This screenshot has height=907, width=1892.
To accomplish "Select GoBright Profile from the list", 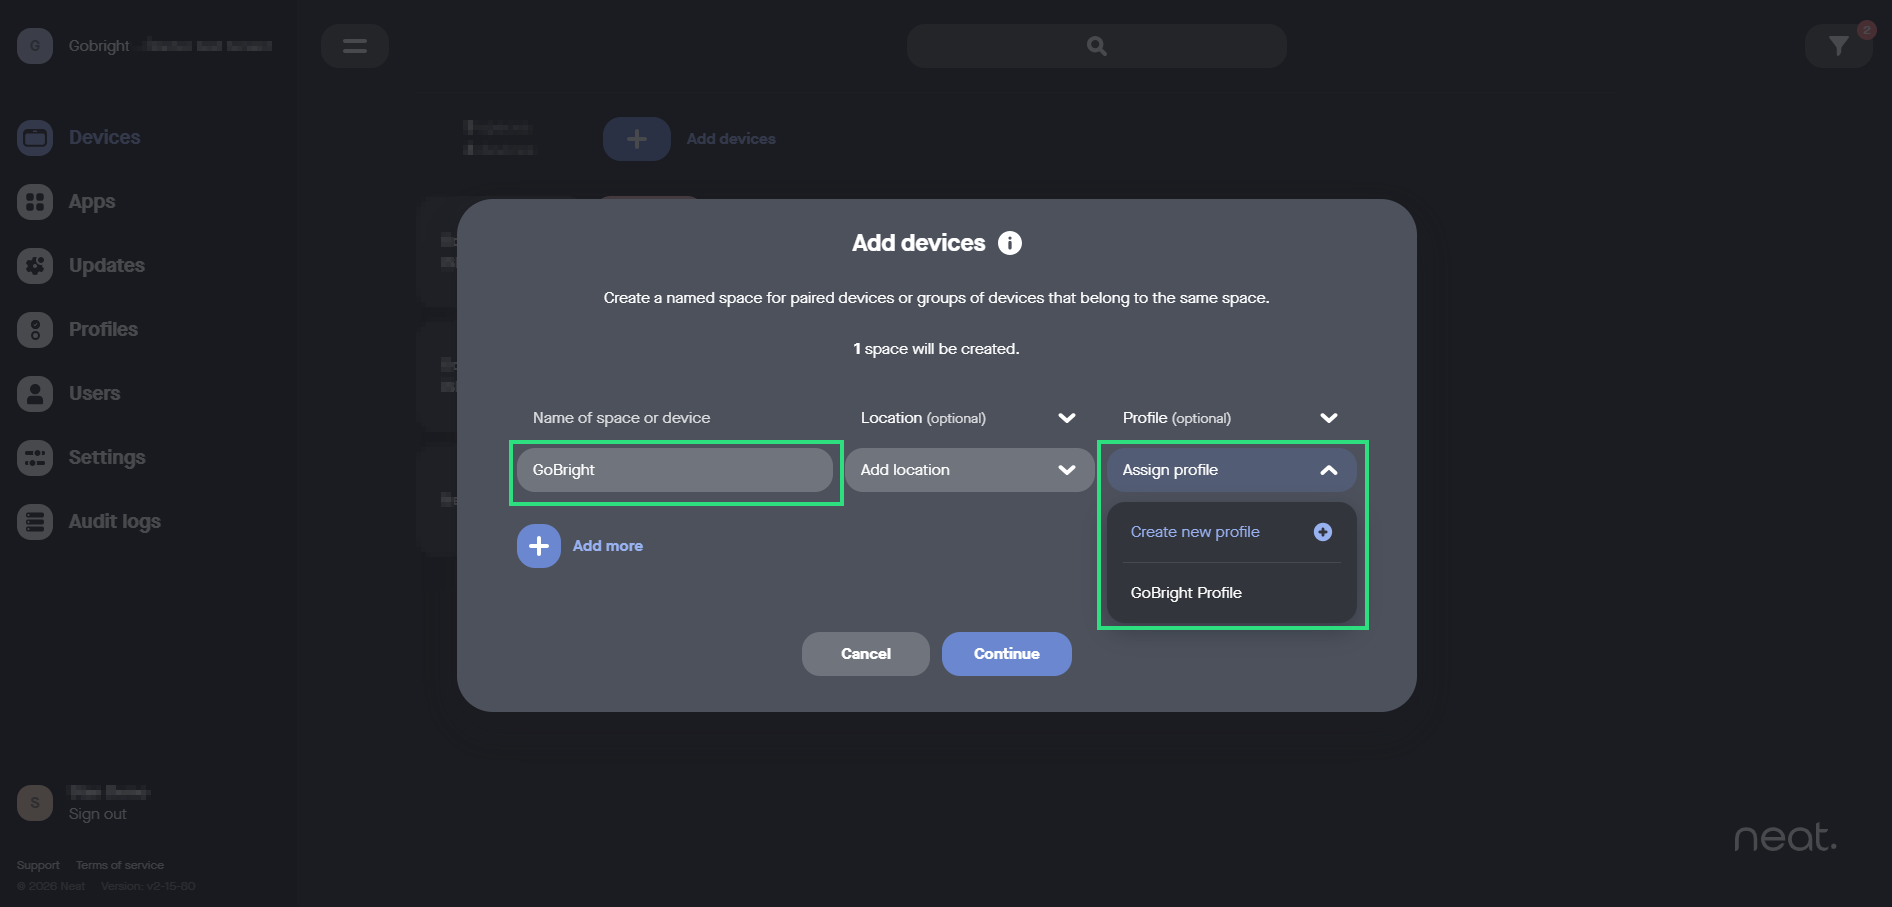I will [x=1186, y=593].
